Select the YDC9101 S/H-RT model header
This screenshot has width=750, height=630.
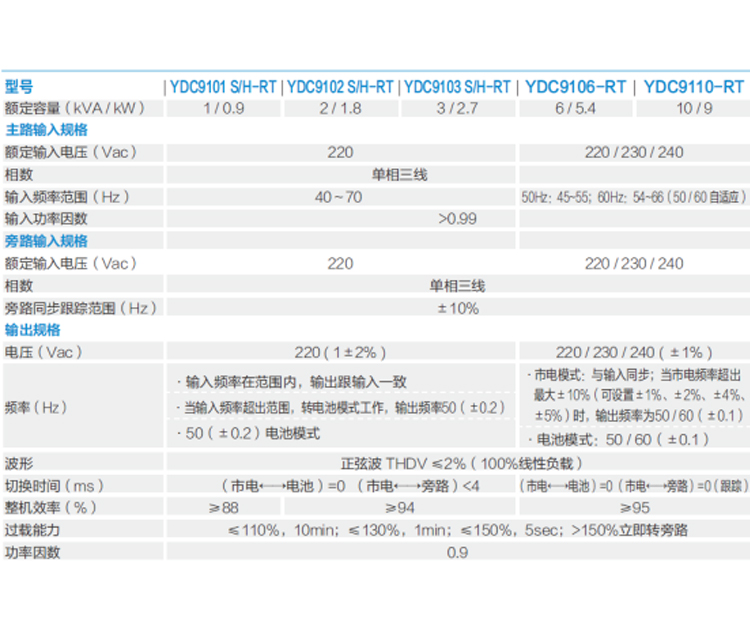coord(223,87)
